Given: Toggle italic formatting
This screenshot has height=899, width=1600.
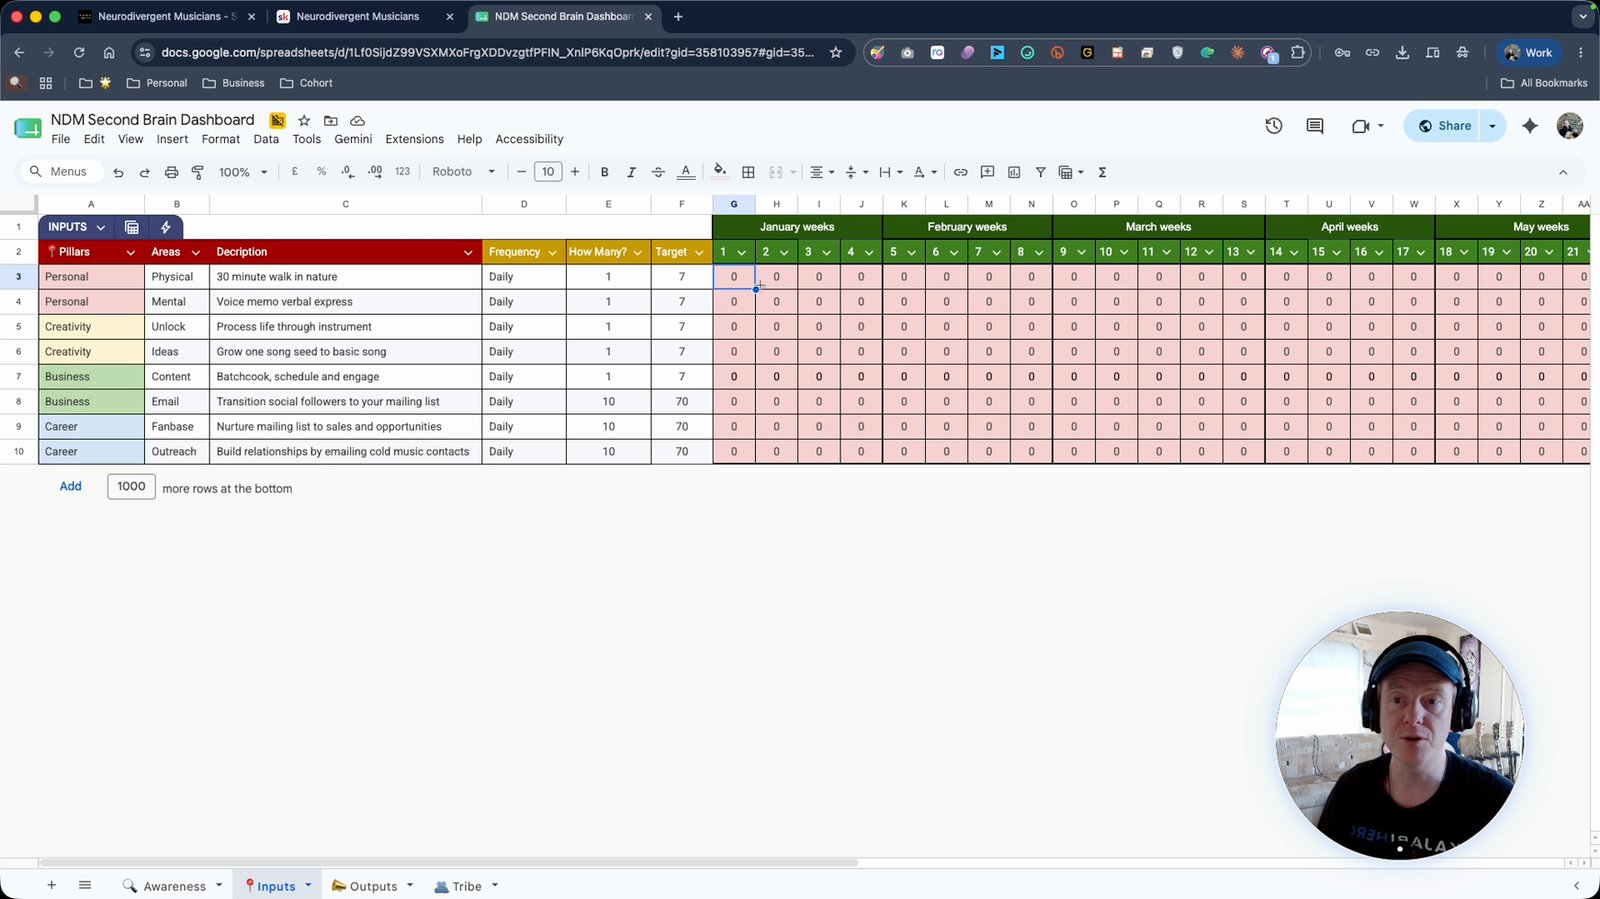Looking at the screenshot, I should coord(631,172).
